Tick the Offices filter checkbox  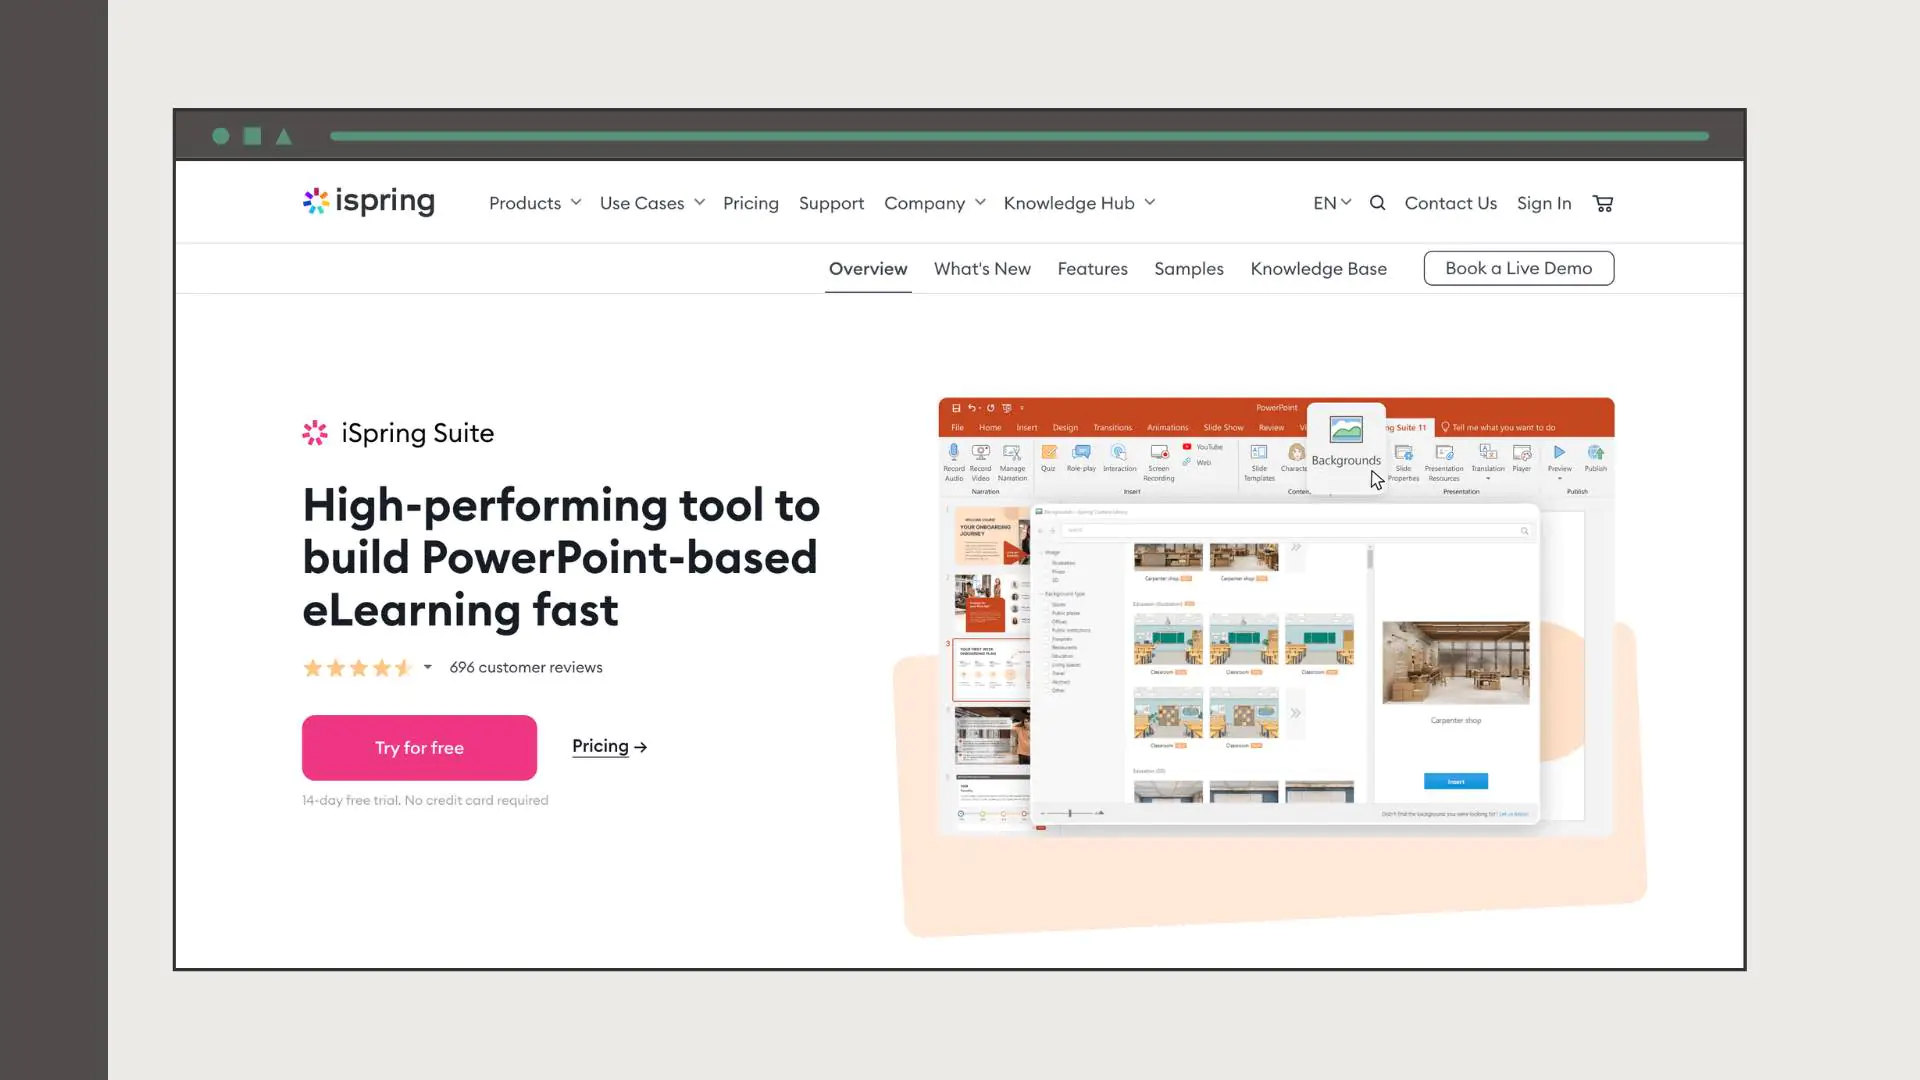[x=1047, y=622]
